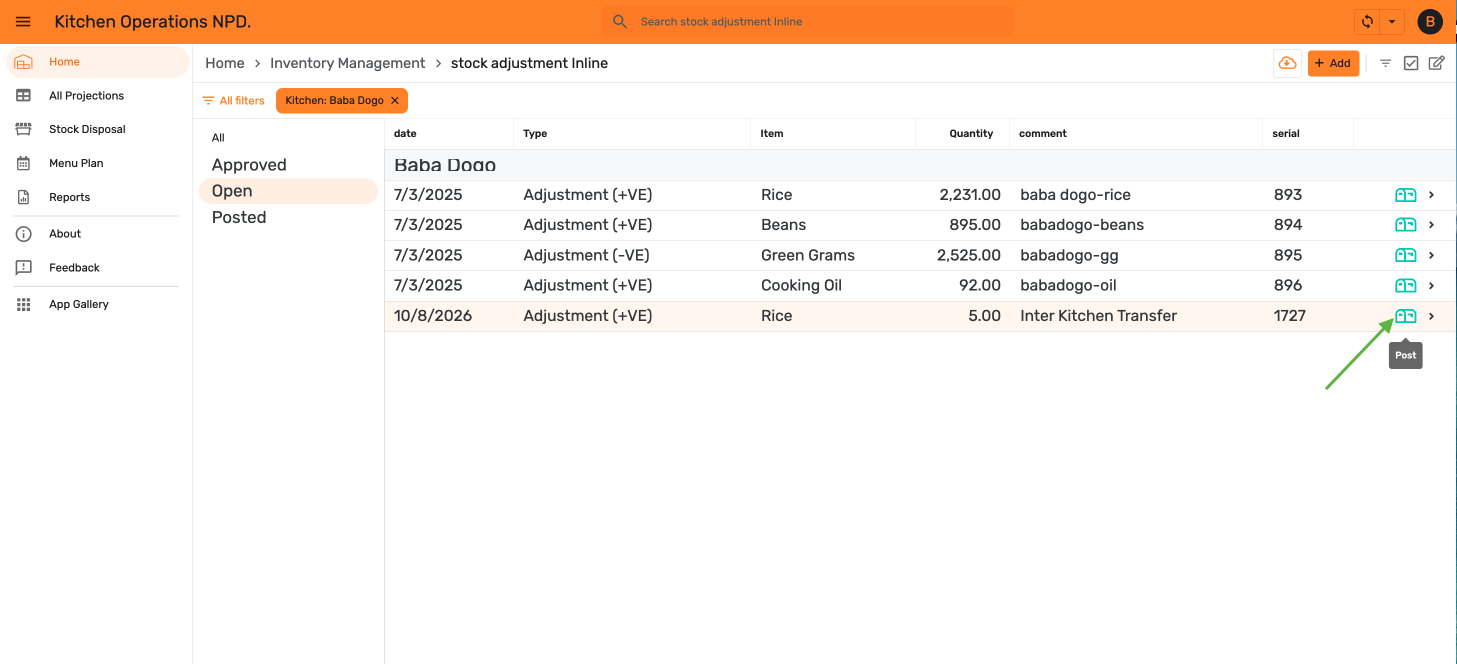Click the Add button
This screenshot has width=1457, height=664.
click(x=1333, y=63)
